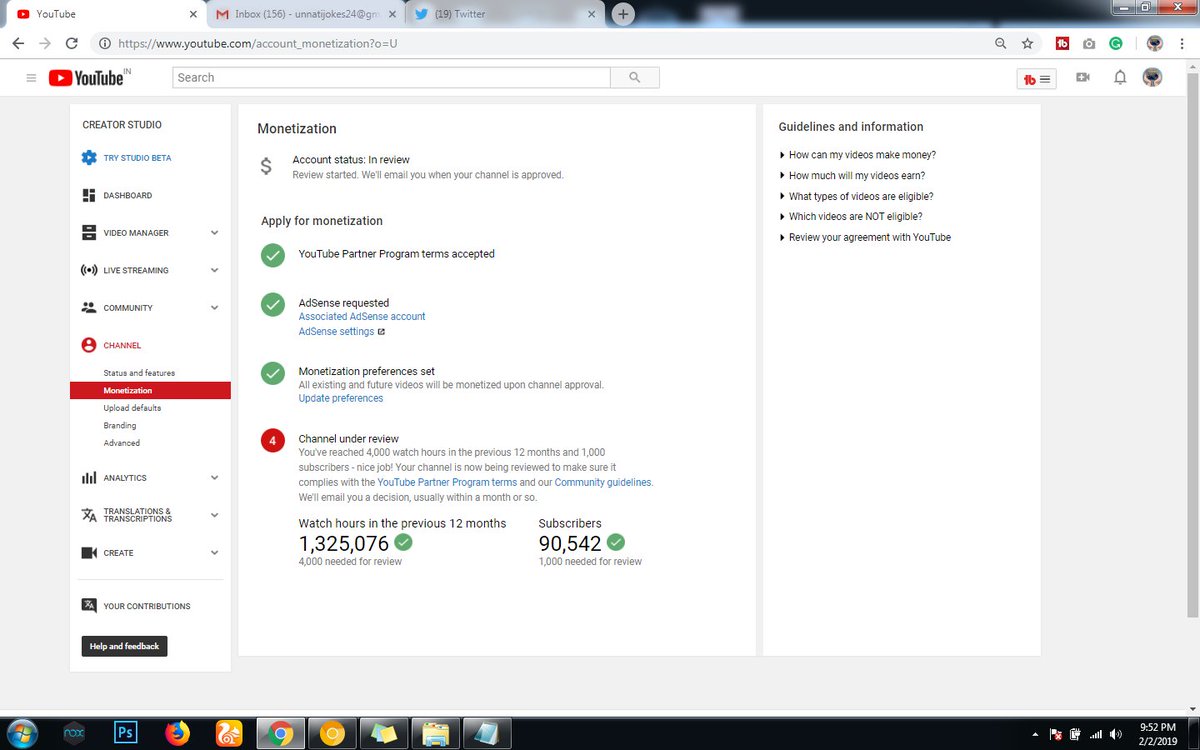Viewport: 1200px width, 750px height.
Task: Open Chrome's three-dot menu
Action: point(1181,44)
